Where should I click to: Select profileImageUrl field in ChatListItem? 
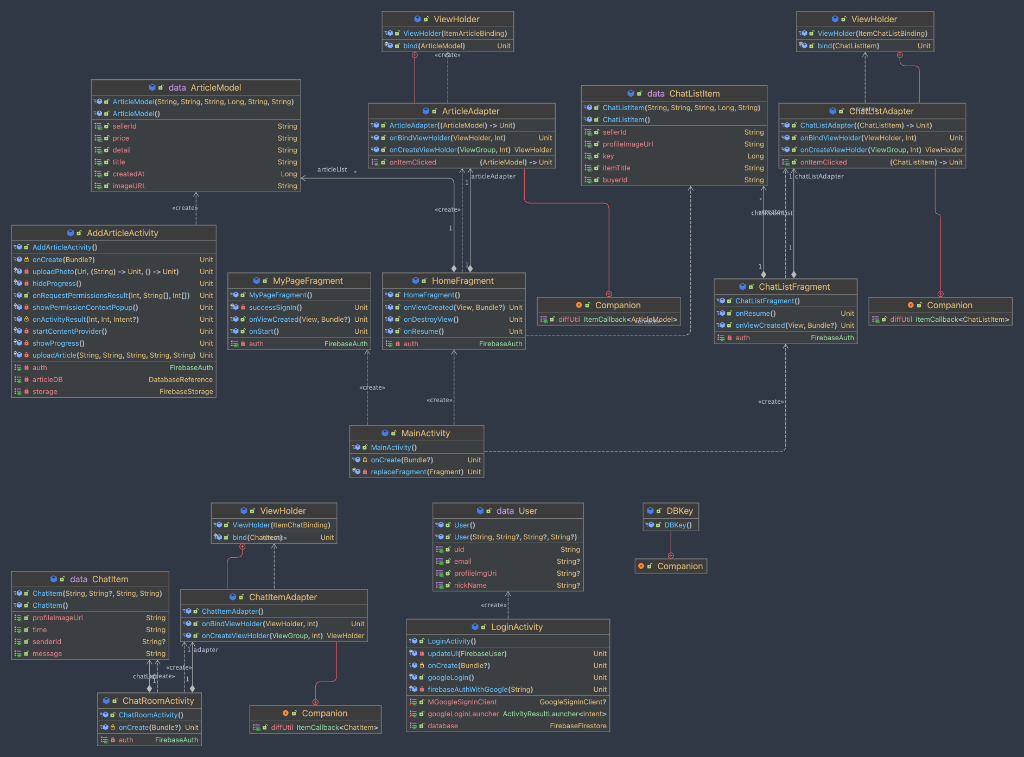674,144
